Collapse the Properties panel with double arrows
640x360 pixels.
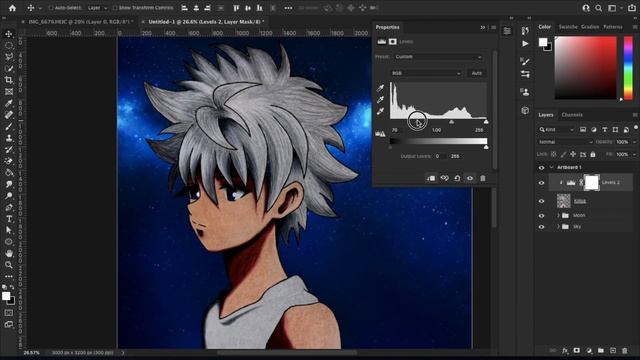click(x=482, y=27)
